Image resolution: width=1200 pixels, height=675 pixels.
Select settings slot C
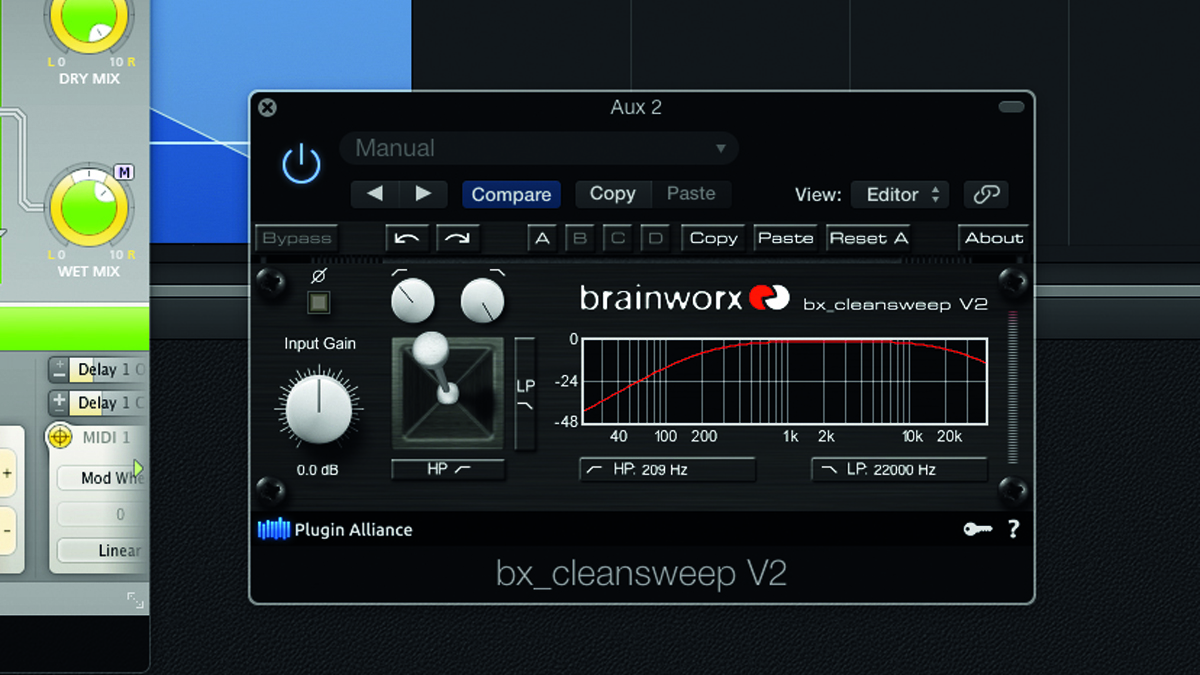coord(618,238)
